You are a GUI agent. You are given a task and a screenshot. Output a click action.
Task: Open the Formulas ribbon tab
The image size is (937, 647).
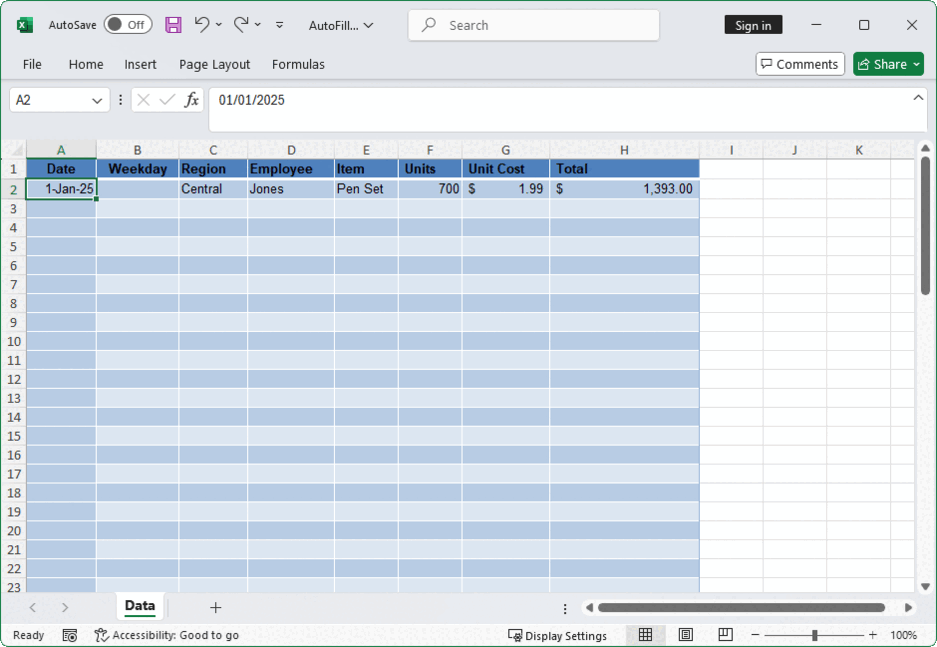pos(298,64)
